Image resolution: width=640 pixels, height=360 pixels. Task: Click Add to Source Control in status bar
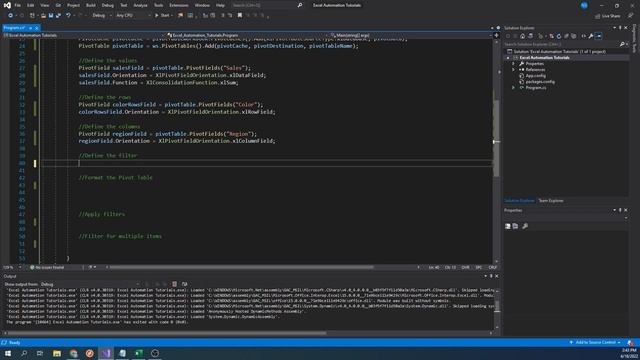click(595, 342)
